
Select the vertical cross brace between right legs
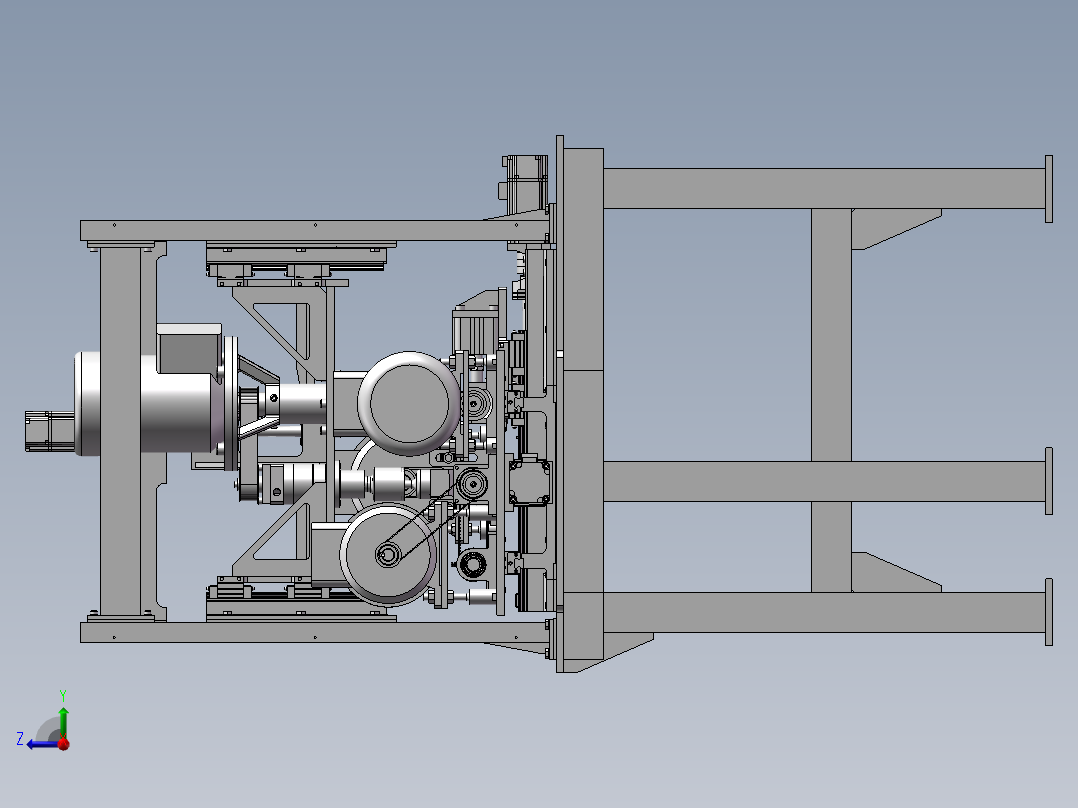tap(831, 400)
